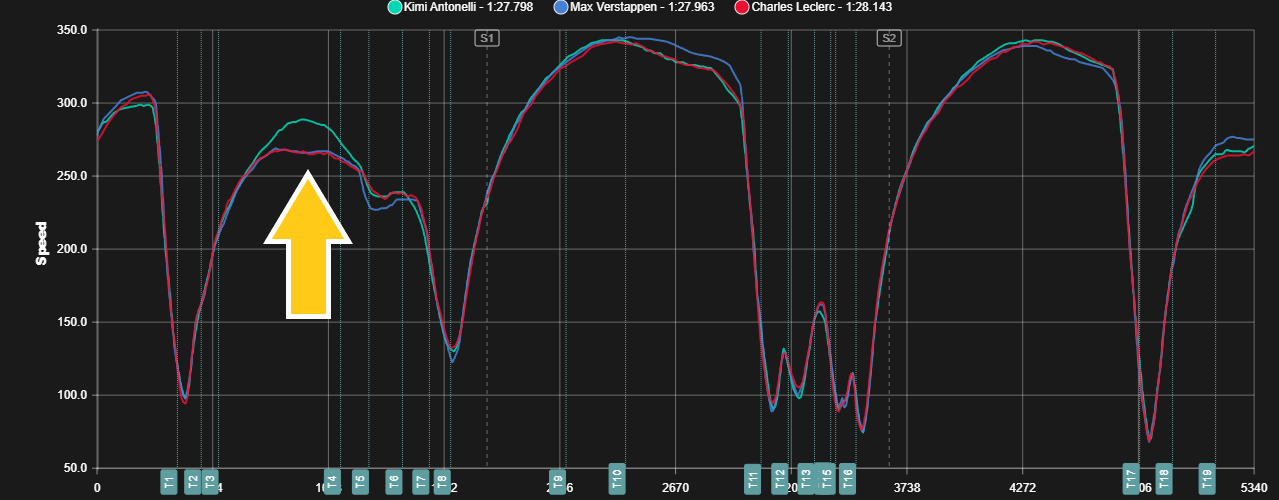Viewport: 1279px width, 500px height.
Task: Click the 100.0 y-axis tick label
Action: tap(72, 395)
